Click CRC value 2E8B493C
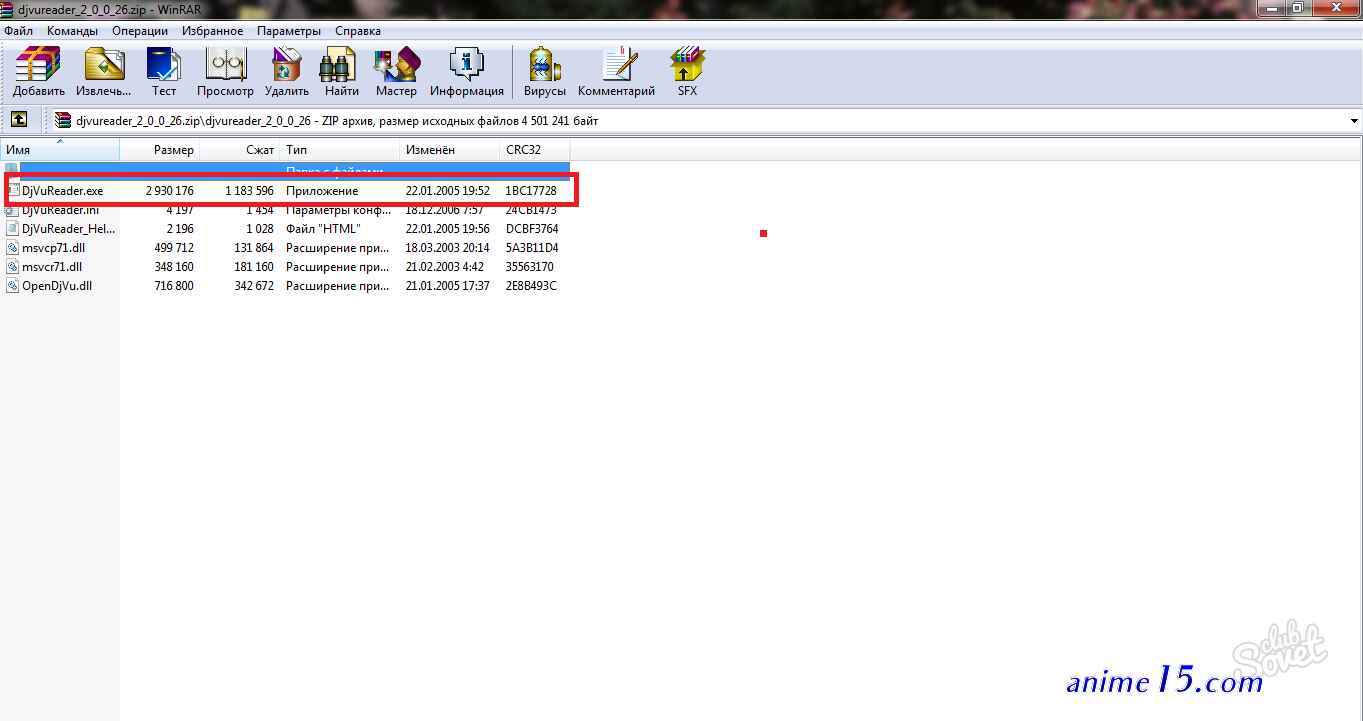 click(531, 286)
